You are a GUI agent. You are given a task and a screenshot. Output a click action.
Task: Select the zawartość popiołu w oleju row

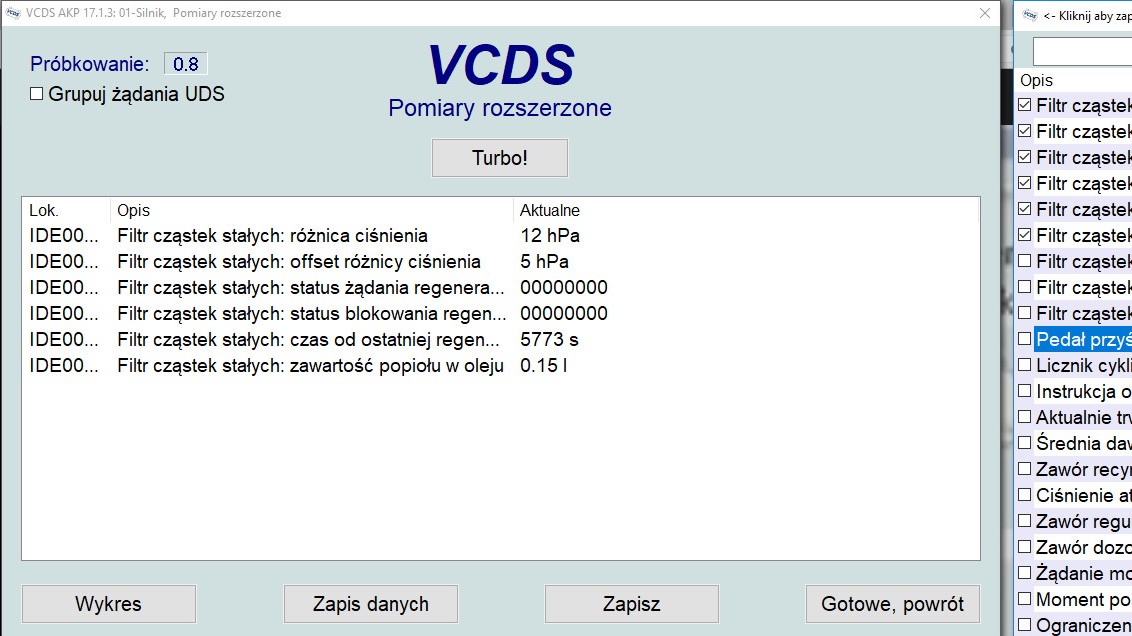[x=310, y=366]
